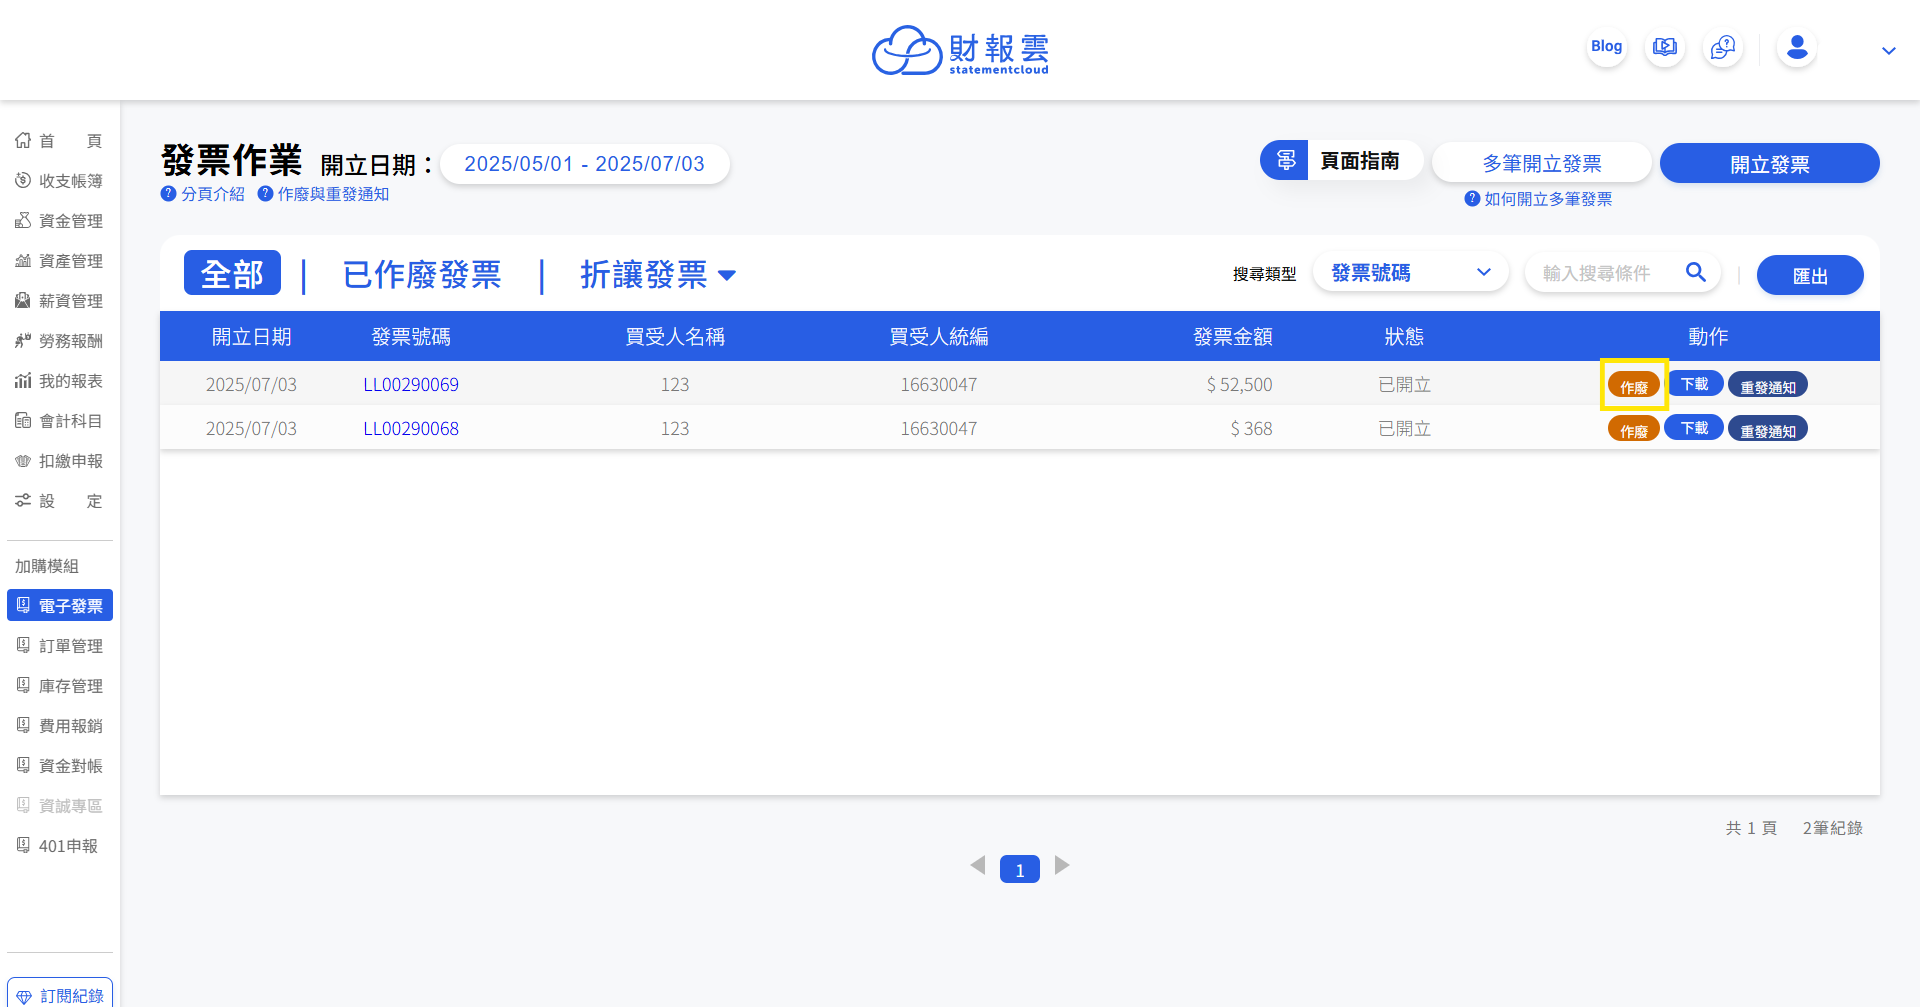Screen dimensions: 1920x1007
Task: Open invoice LL00290069 link
Action: point(411,385)
